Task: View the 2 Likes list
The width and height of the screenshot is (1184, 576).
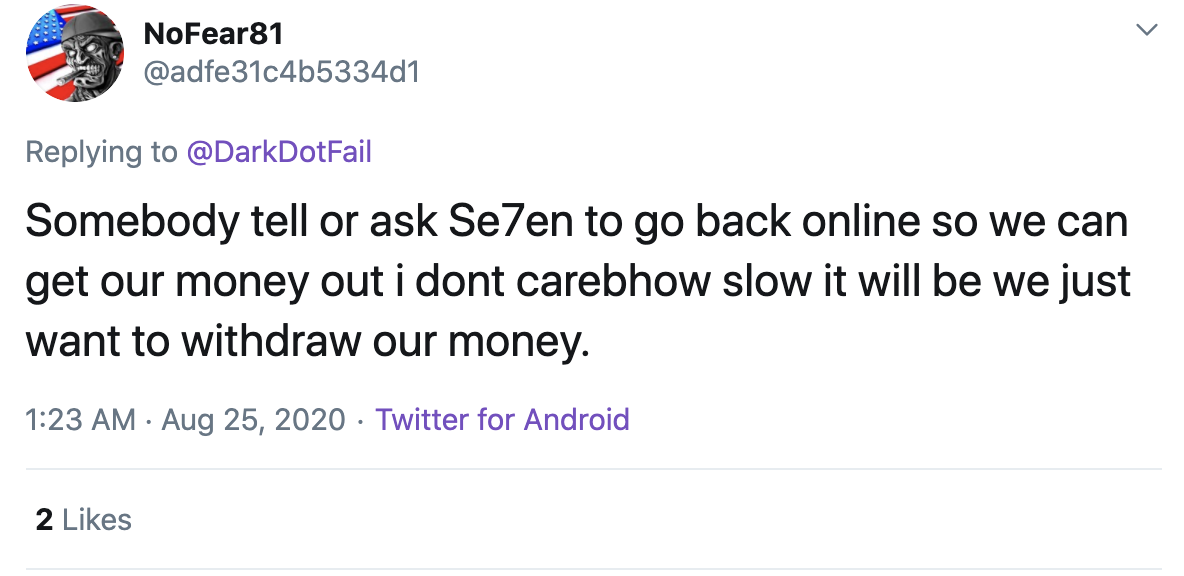Action: pos(84,520)
